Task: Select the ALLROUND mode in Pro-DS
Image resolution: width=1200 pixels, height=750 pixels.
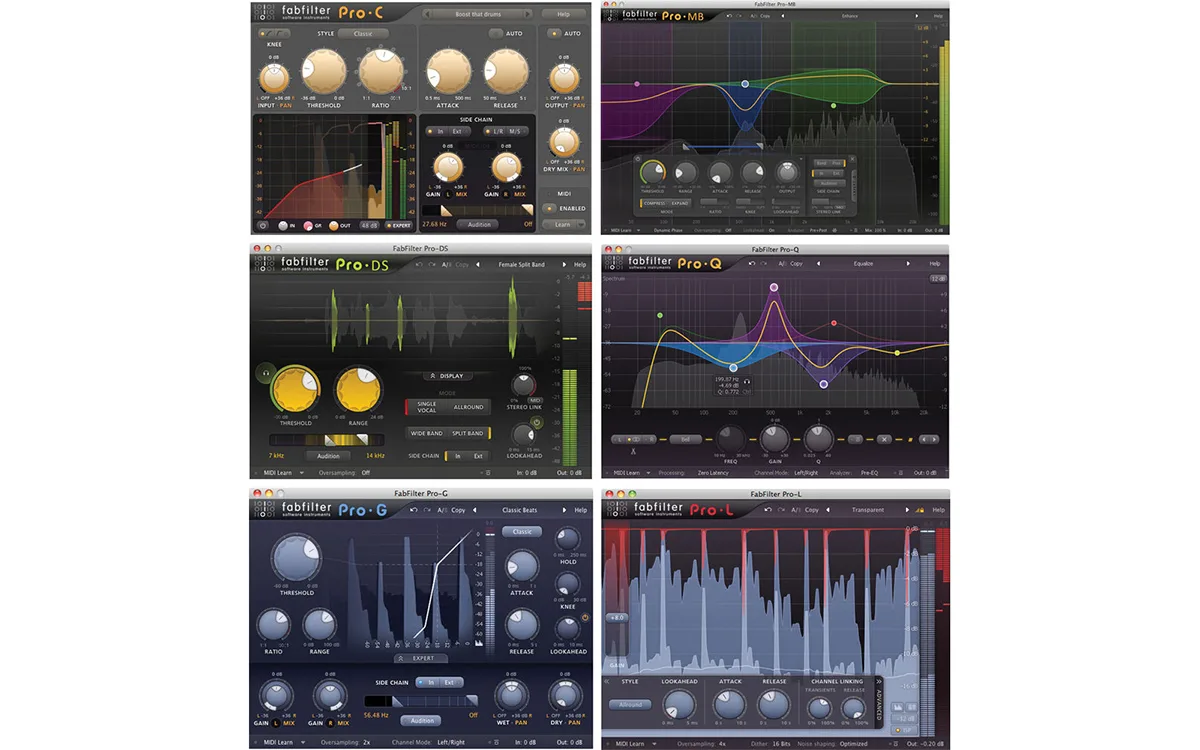Action: coord(468,406)
